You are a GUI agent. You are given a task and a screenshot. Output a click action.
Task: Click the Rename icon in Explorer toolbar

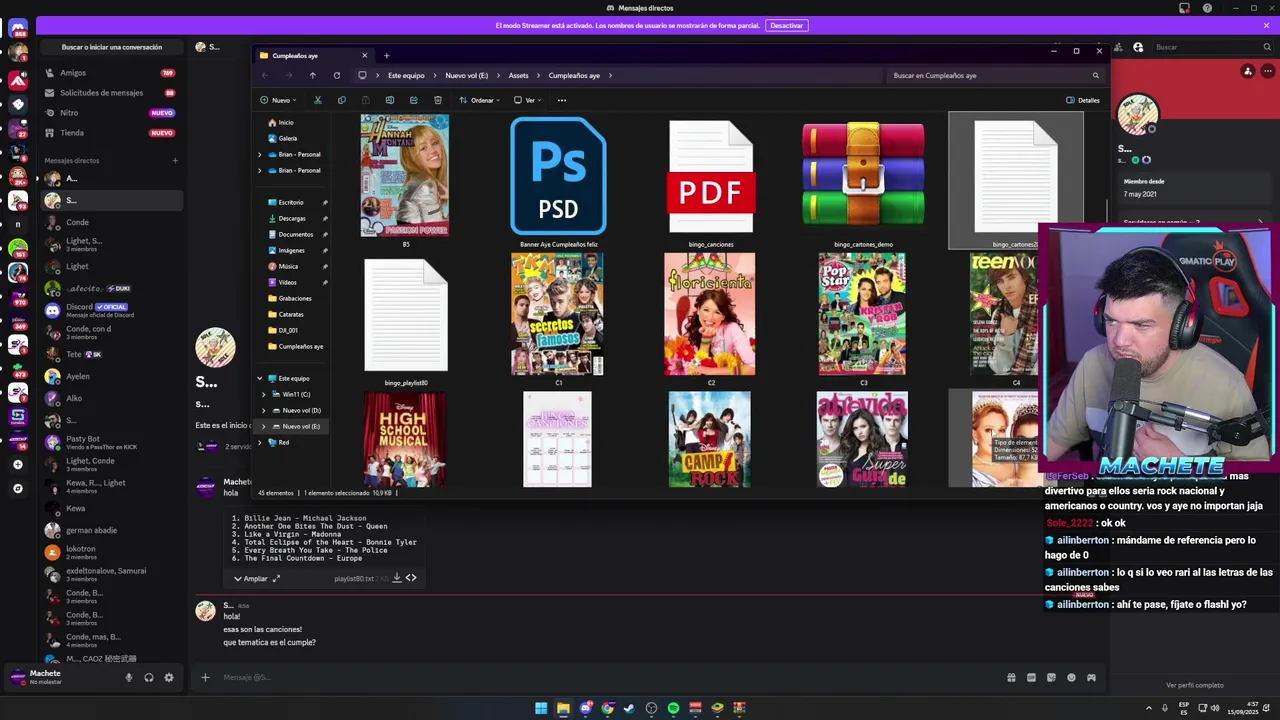pos(389,100)
